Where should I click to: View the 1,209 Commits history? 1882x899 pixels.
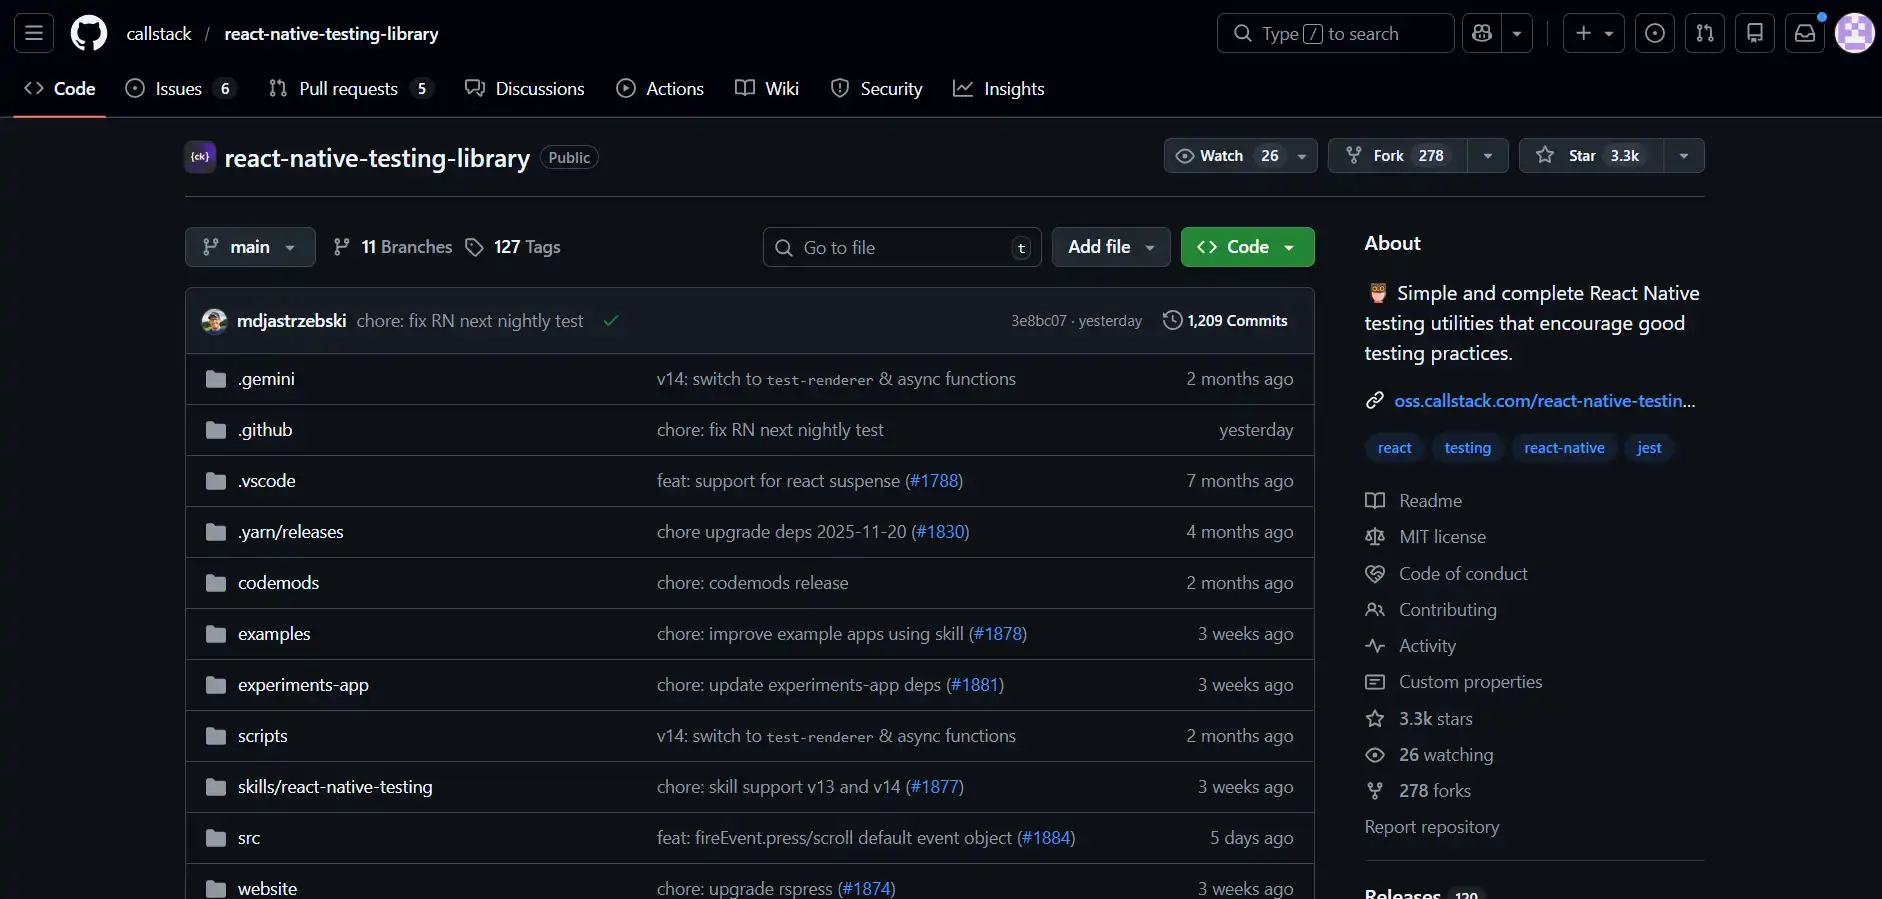click(x=1225, y=321)
